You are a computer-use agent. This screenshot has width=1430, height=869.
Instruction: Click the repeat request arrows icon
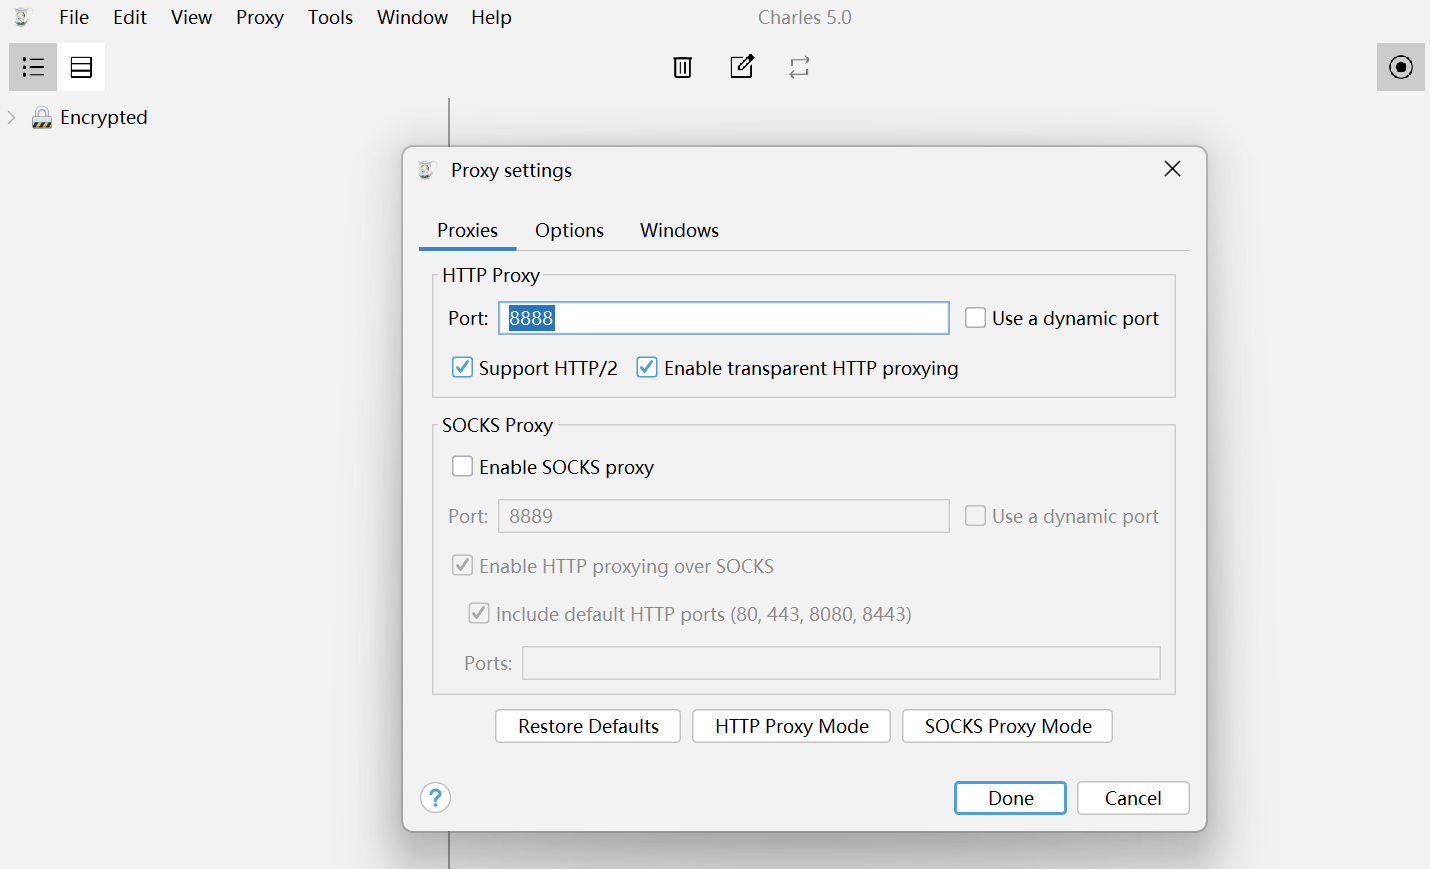(799, 67)
